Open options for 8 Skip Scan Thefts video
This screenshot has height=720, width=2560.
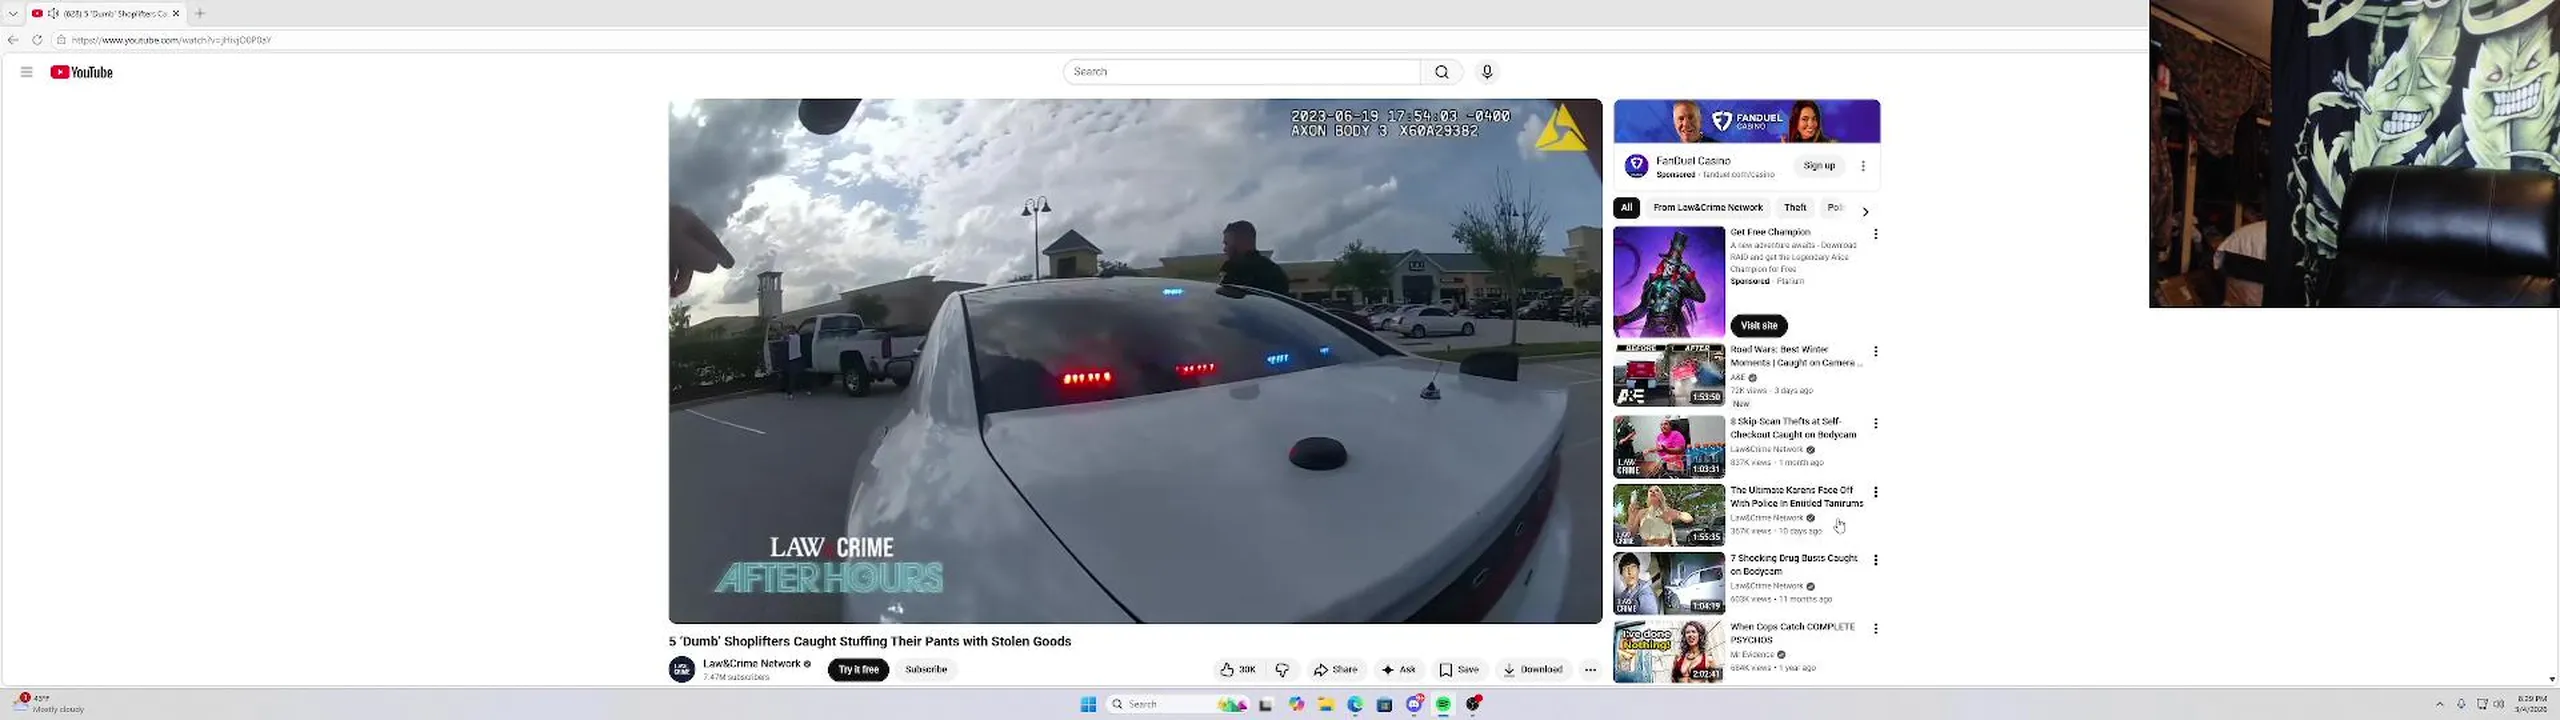tap(1876, 424)
